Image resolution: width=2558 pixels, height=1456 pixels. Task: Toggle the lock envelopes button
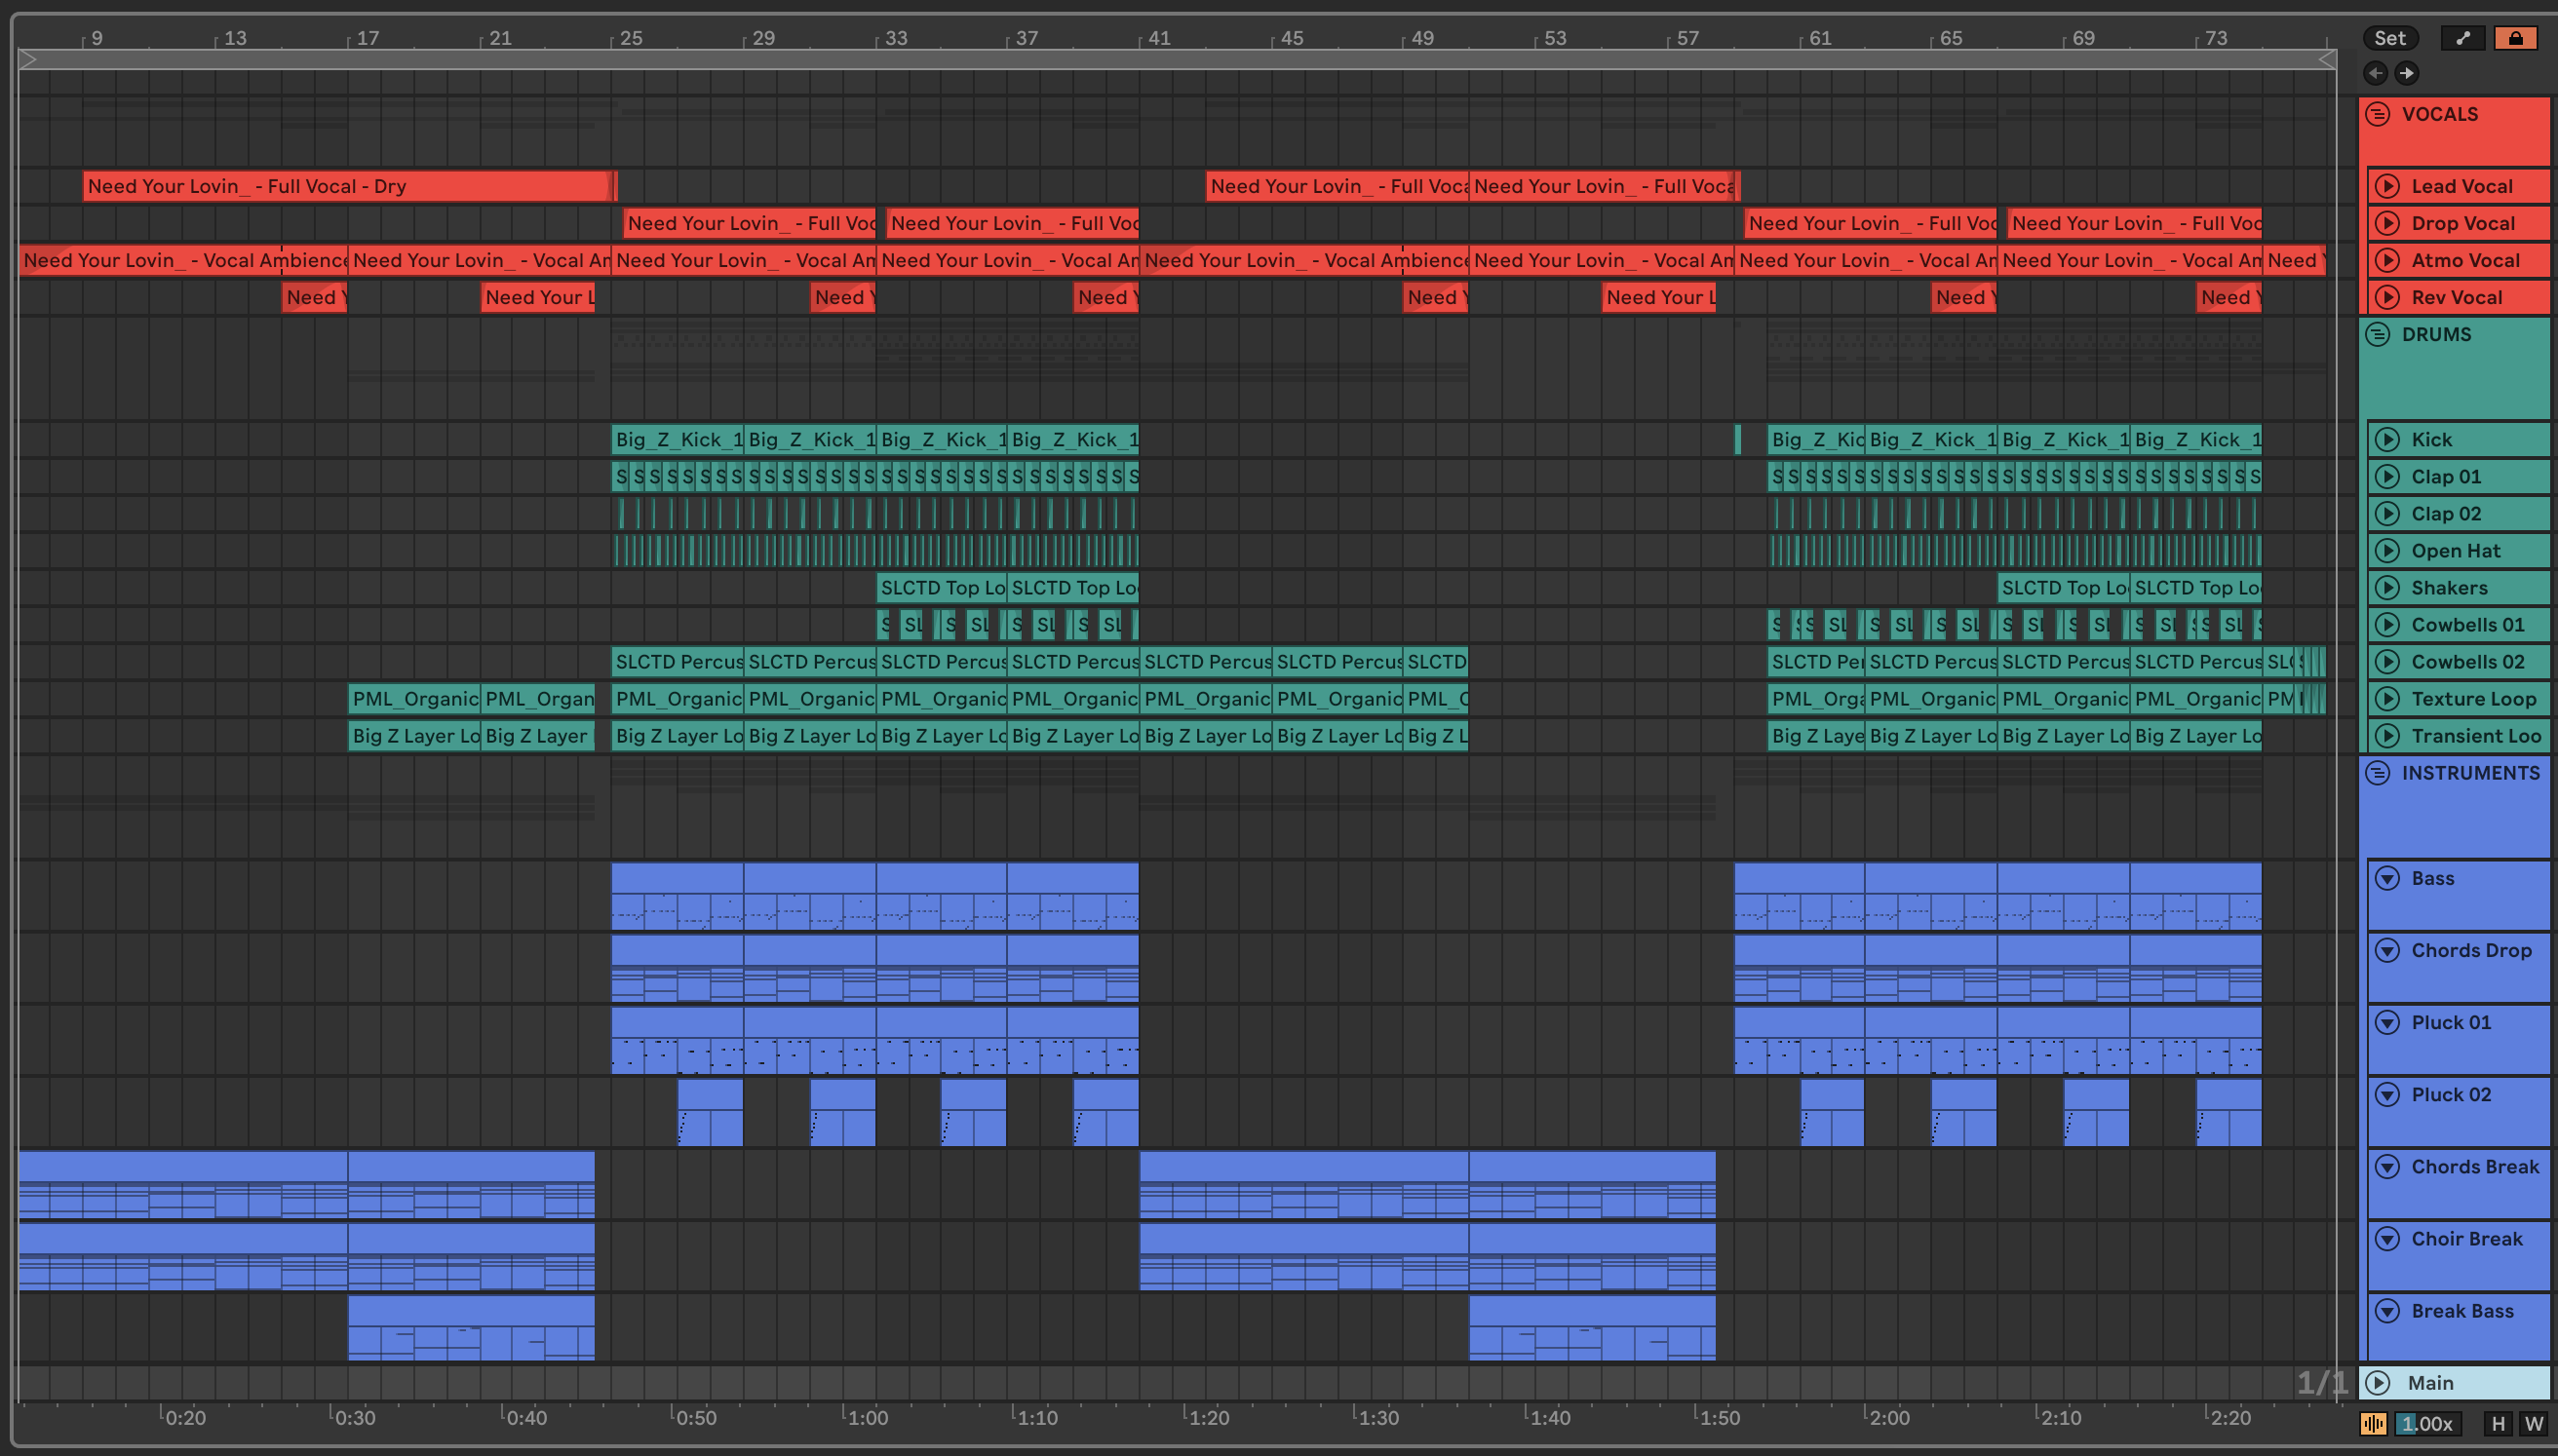[2515, 38]
